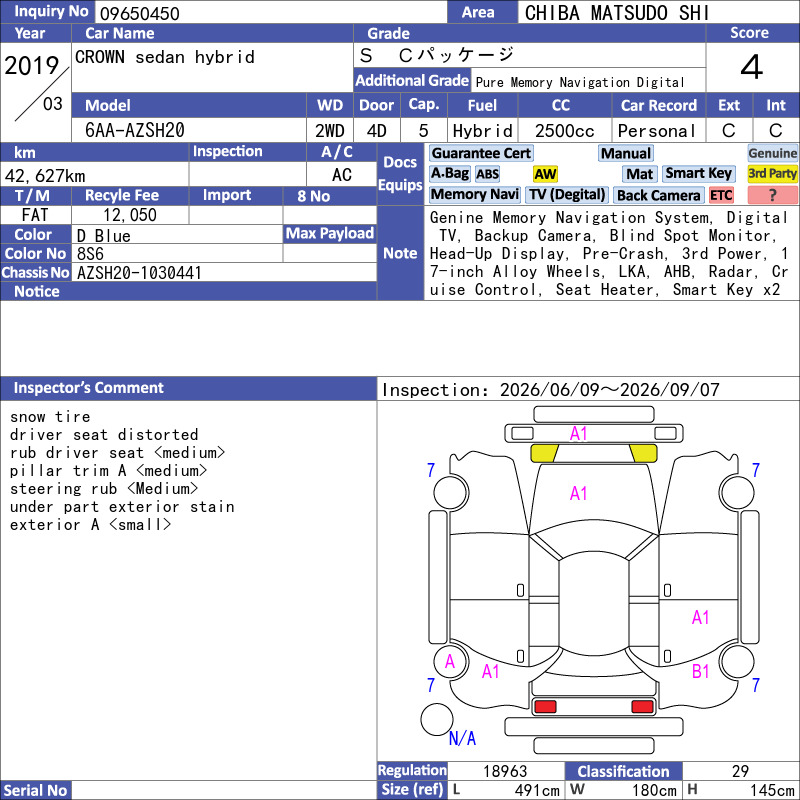This screenshot has height=800, width=800.
Task: Click the Inspection date range text
Action: point(551,390)
